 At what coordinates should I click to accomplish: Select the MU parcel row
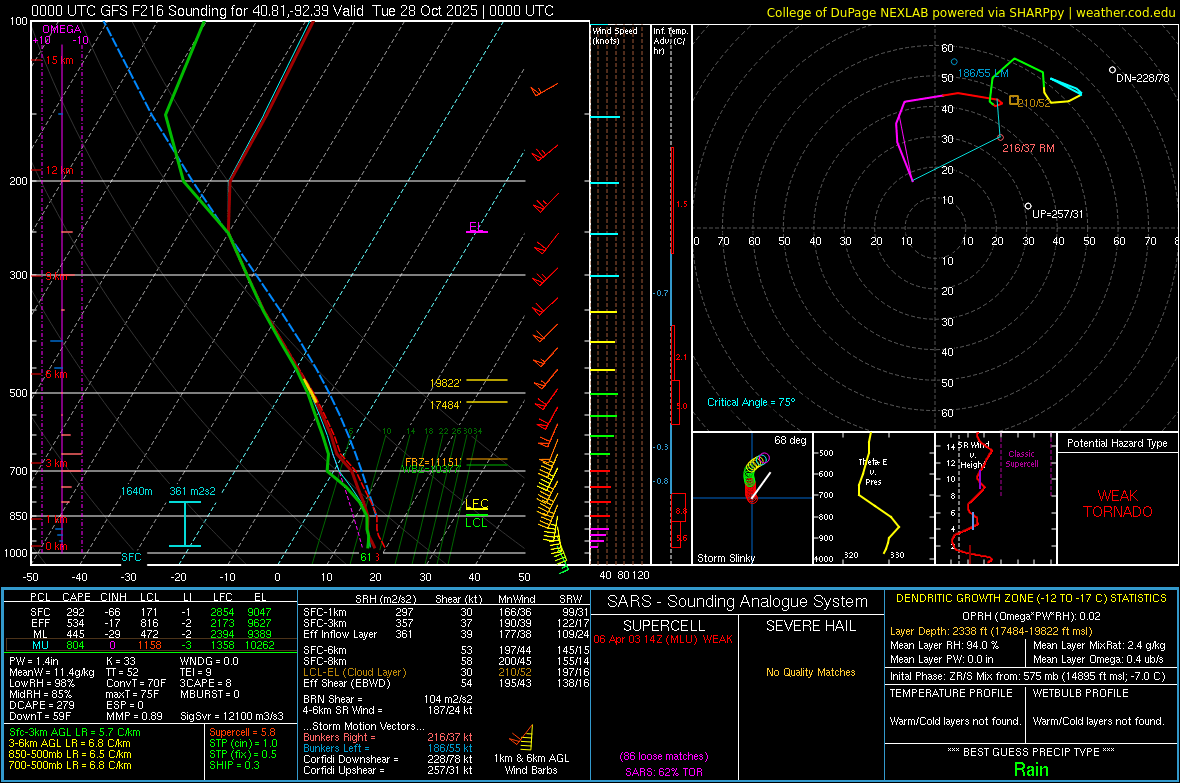click(150, 645)
